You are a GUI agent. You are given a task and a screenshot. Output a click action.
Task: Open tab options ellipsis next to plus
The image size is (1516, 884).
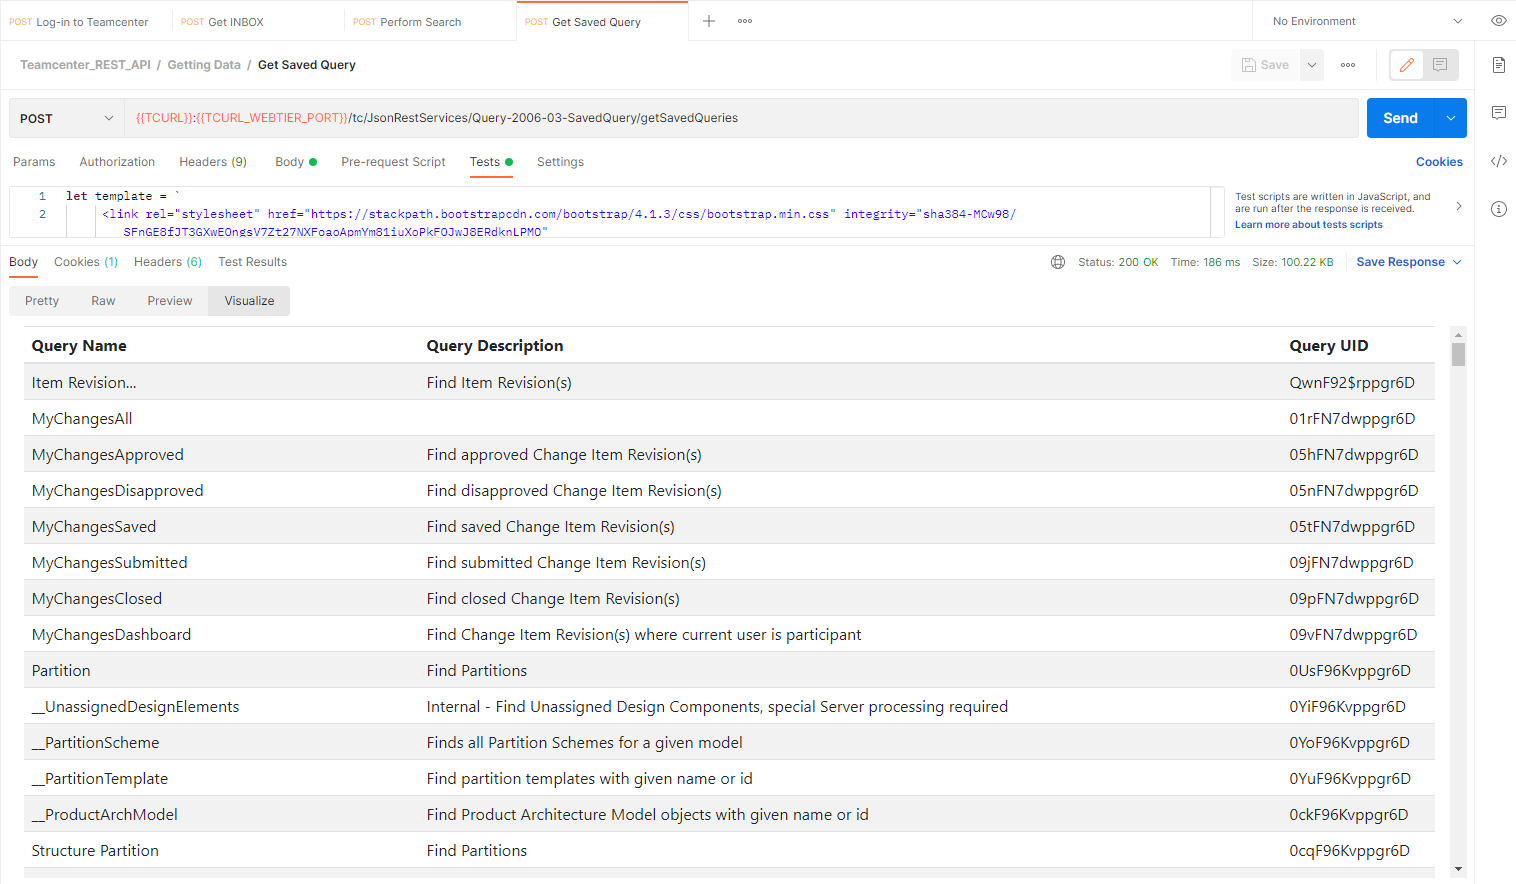point(745,21)
